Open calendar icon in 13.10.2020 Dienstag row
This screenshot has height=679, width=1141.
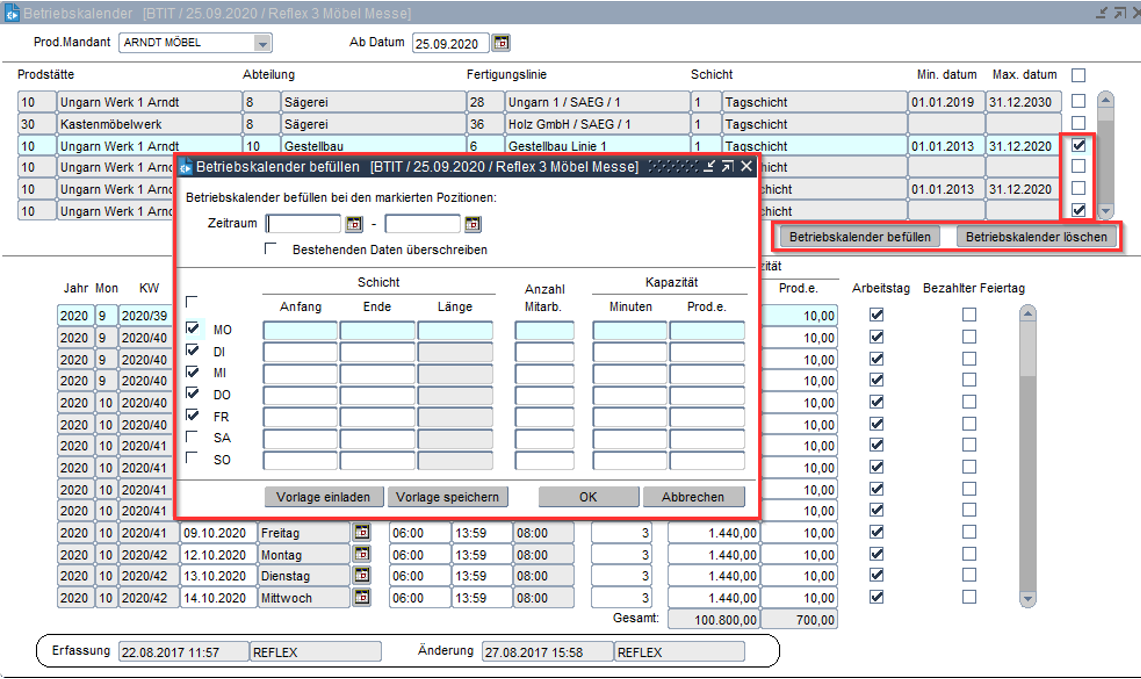[x=362, y=576]
